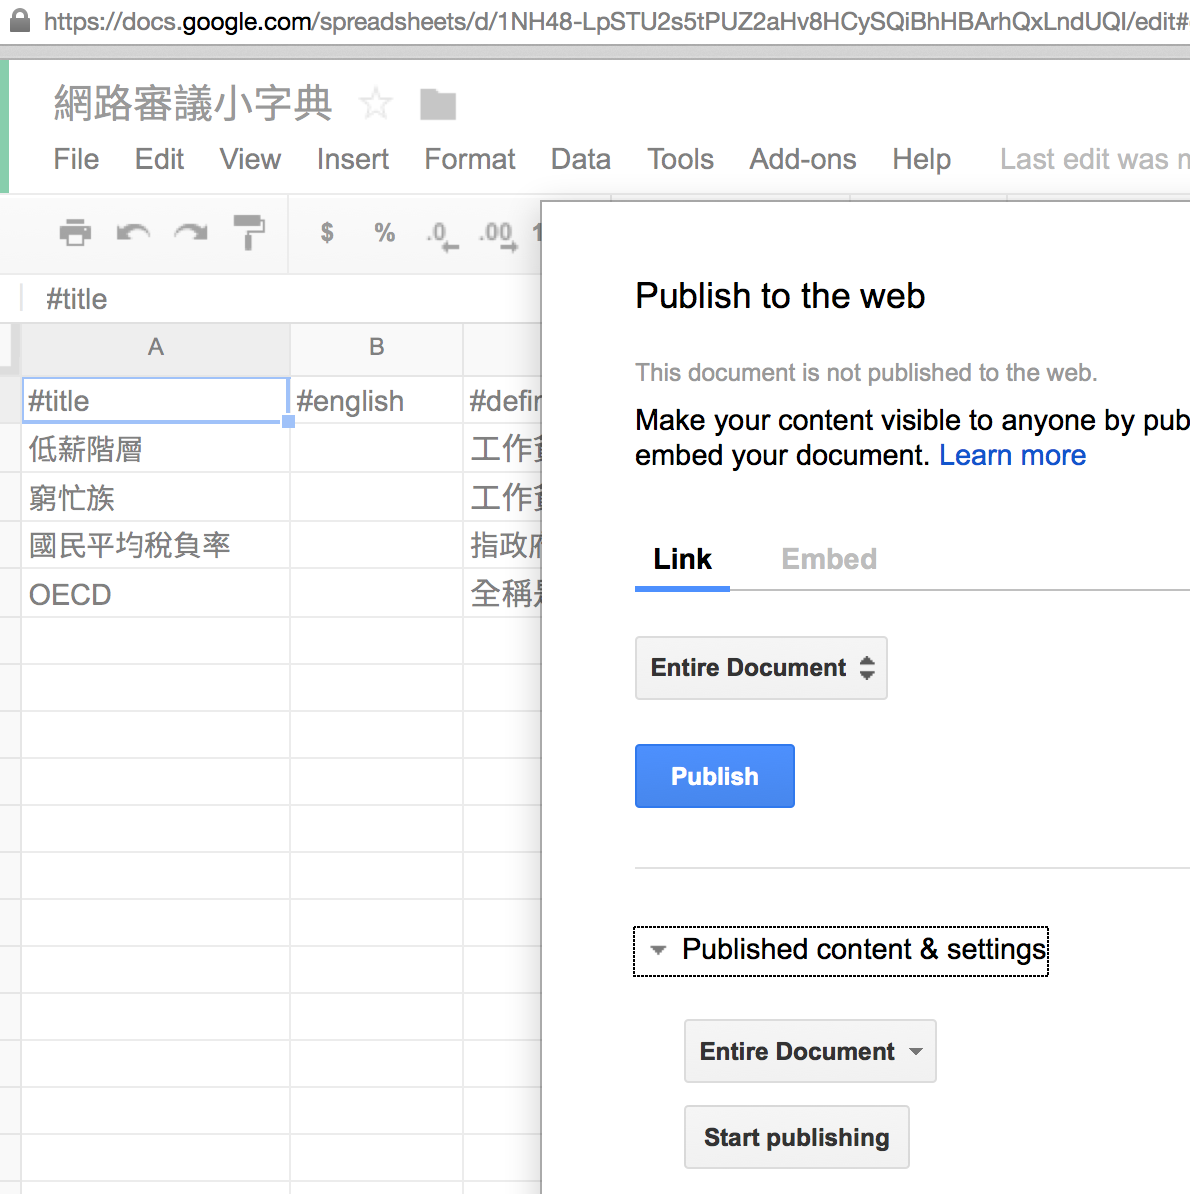Increase decimal places icon
This screenshot has width=1190, height=1194.
[497, 235]
